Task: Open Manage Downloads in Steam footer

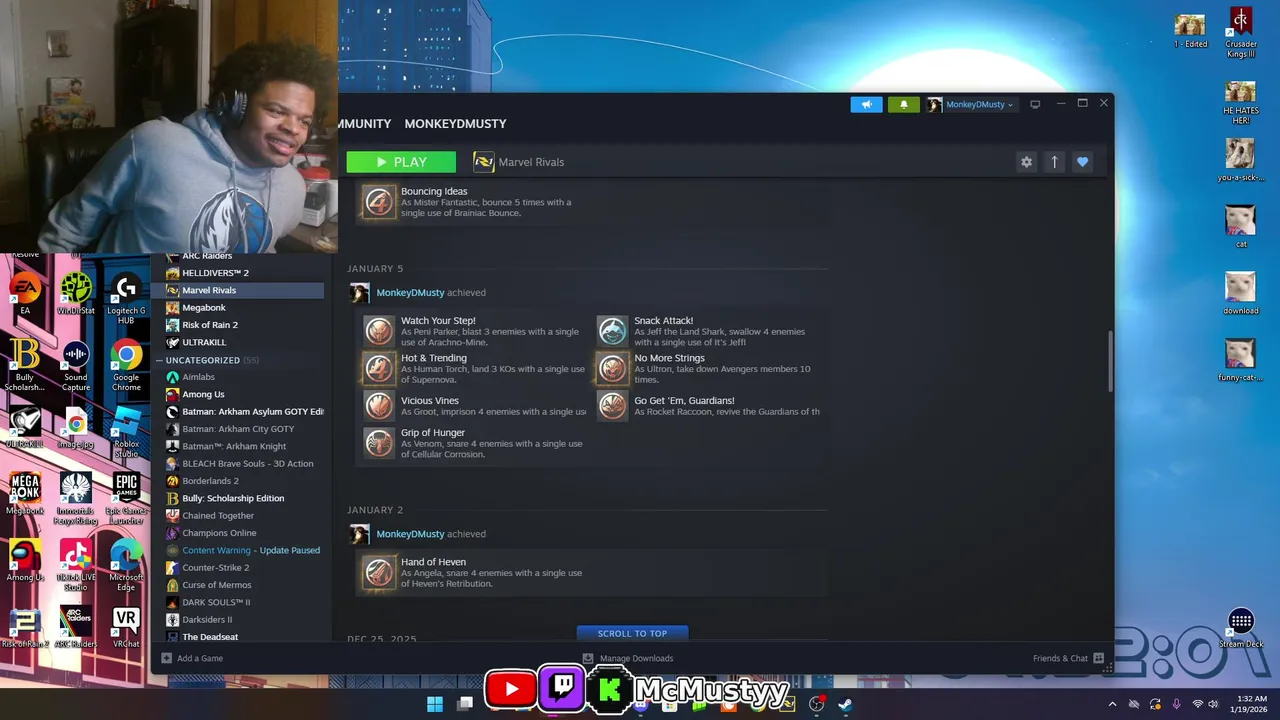Action: [x=628, y=658]
